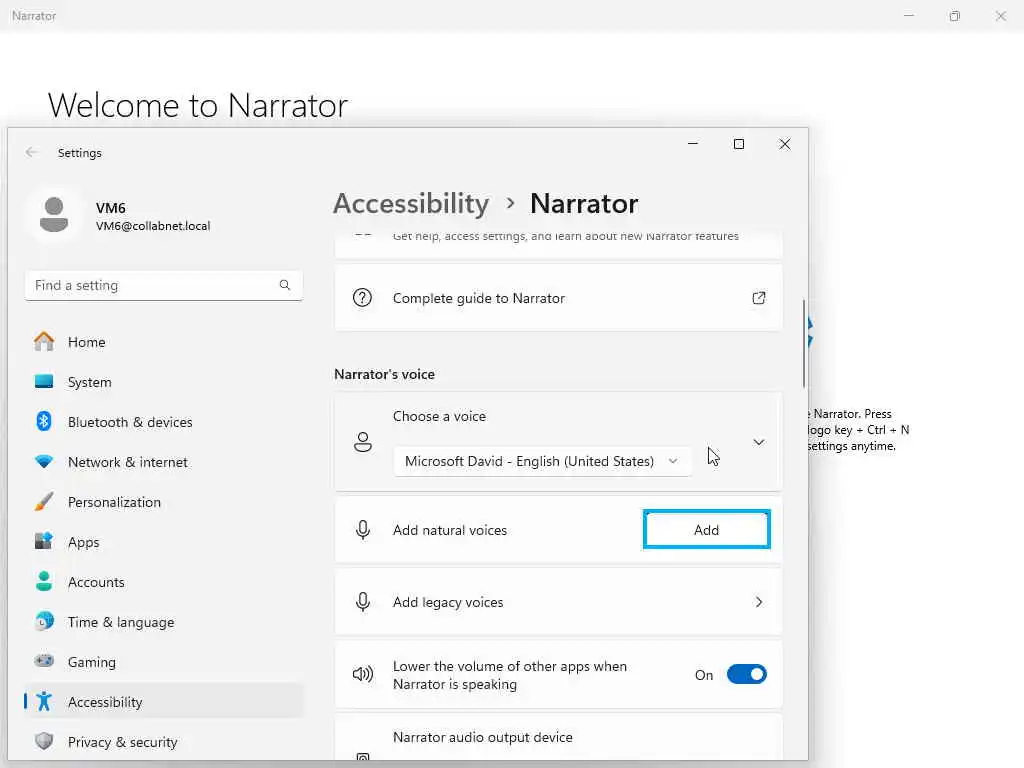Click the Home icon in sidebar
The width and height of the screenshot is (1024, 768).
pos(44,342)
